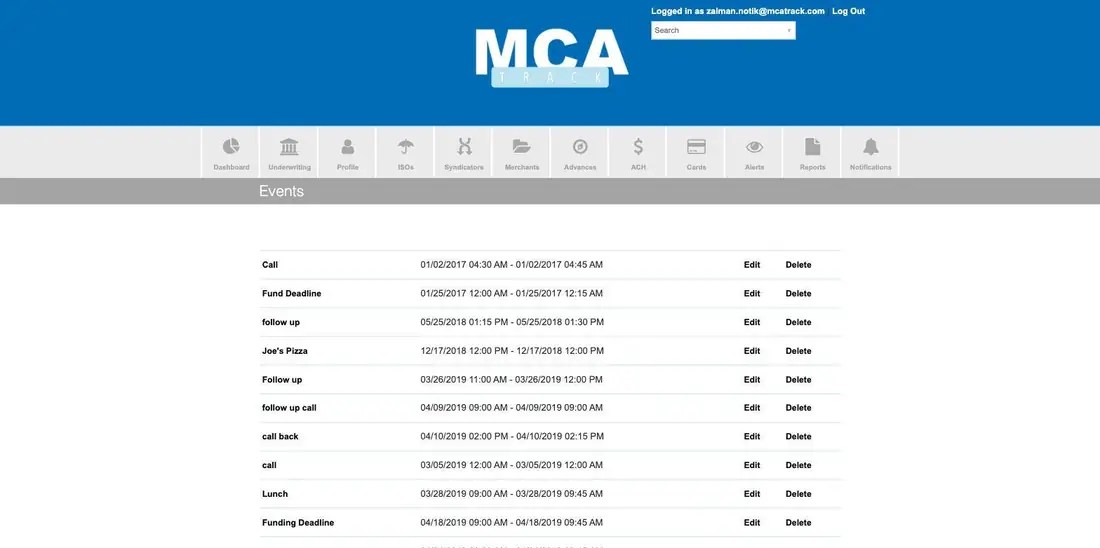Delete the Funding Deadline event

coord(798,523)
